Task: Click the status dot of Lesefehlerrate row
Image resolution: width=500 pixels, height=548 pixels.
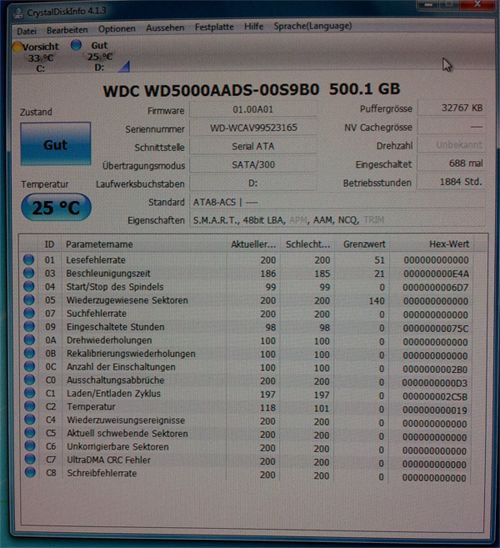Action: tap(29, 260)
